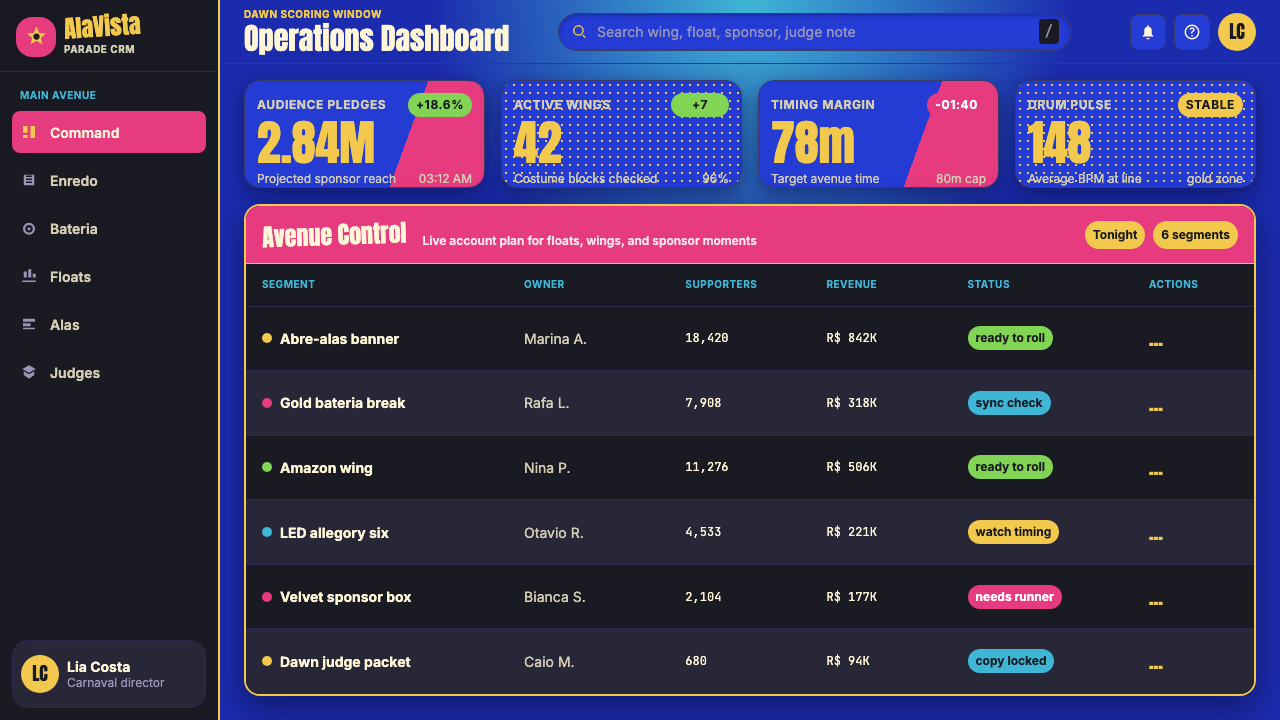Image resolution: width=1280 pixels, height=720 pixels.
Task: Click supporters value 11,276
Action: pyautogui.click(x=706, y=467)
